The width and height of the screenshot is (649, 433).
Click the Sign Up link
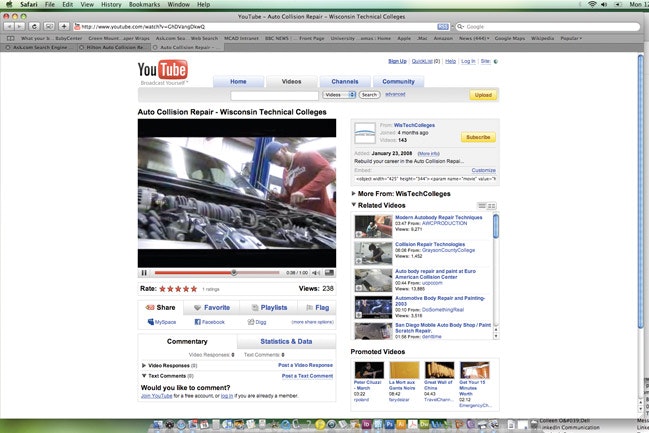coord(397,61)
